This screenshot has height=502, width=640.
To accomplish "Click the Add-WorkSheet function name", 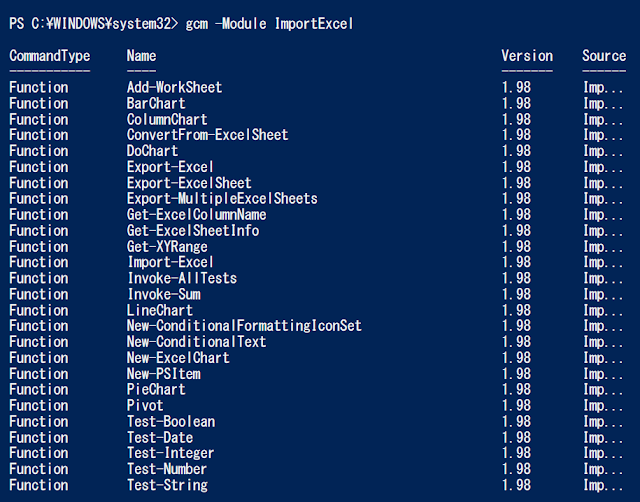I will point(174,87).
